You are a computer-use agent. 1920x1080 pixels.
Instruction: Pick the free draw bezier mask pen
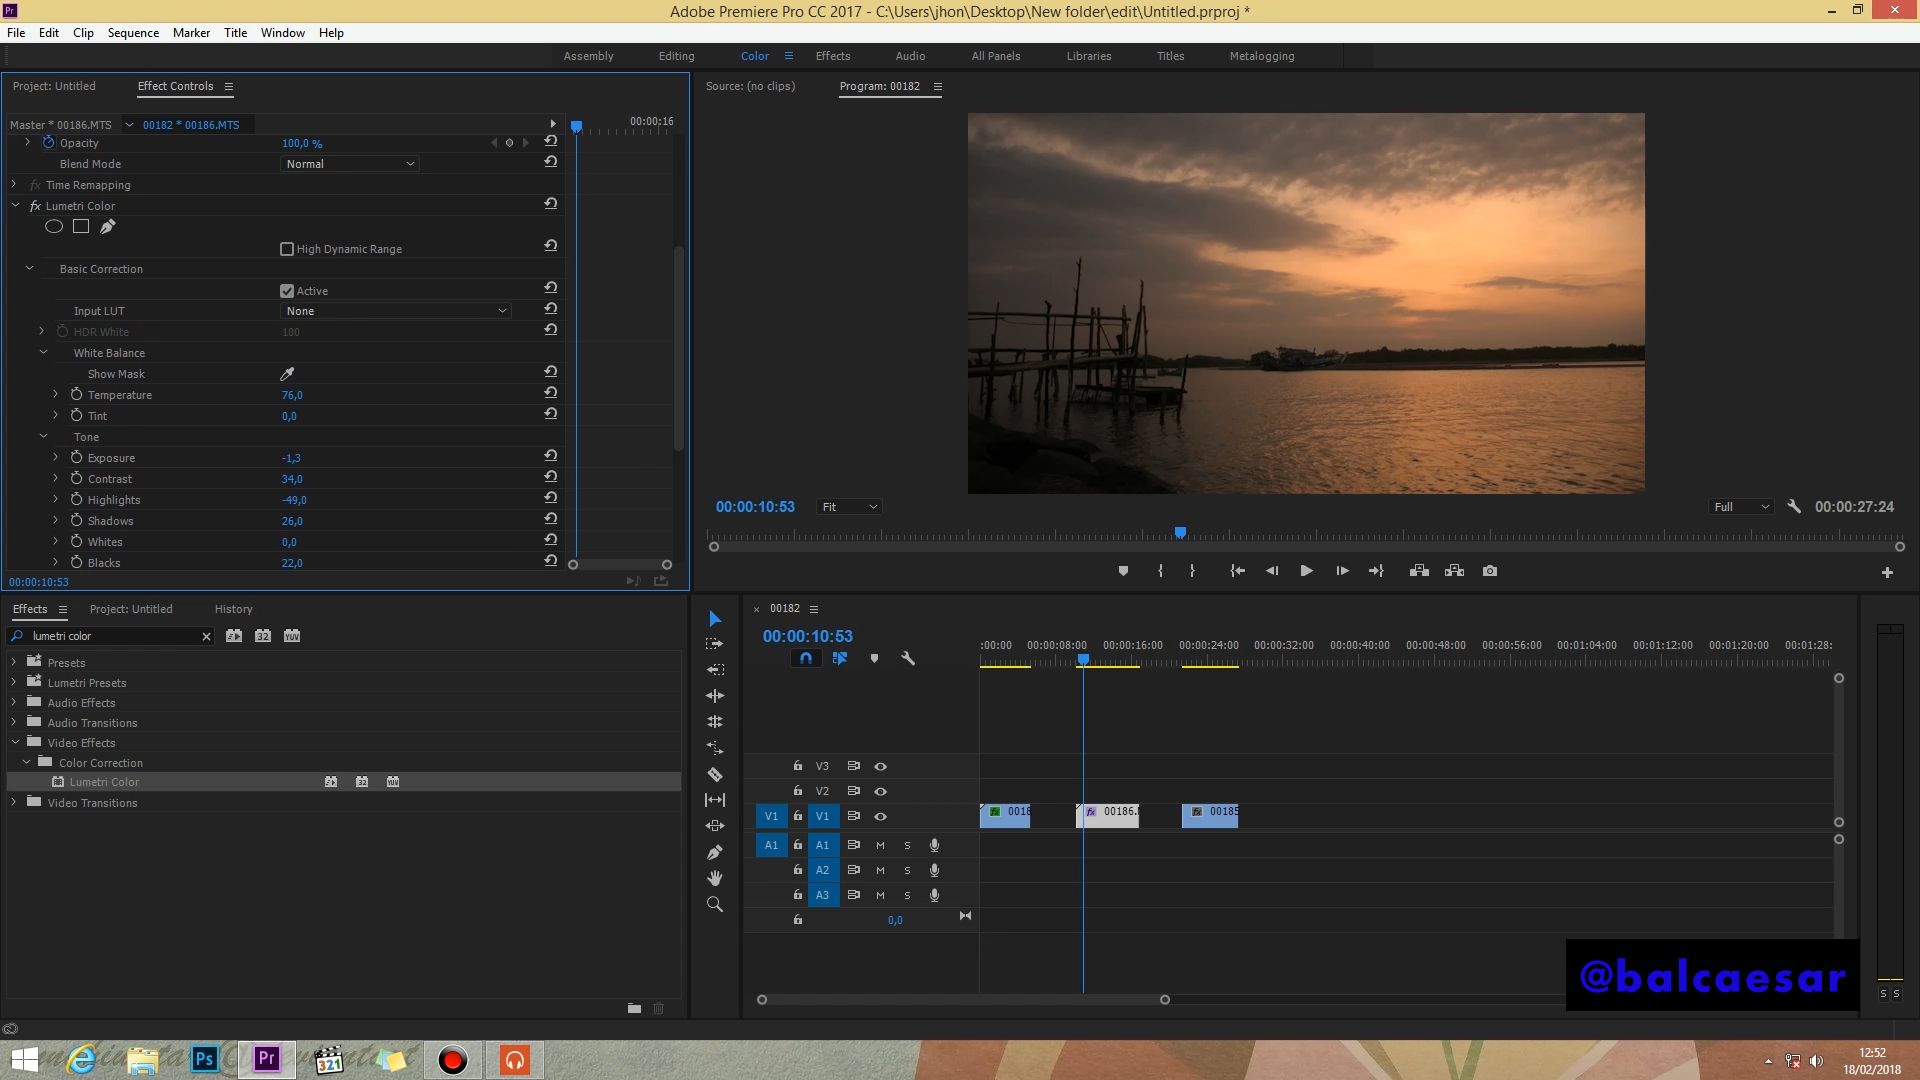[x=107, y=227]
